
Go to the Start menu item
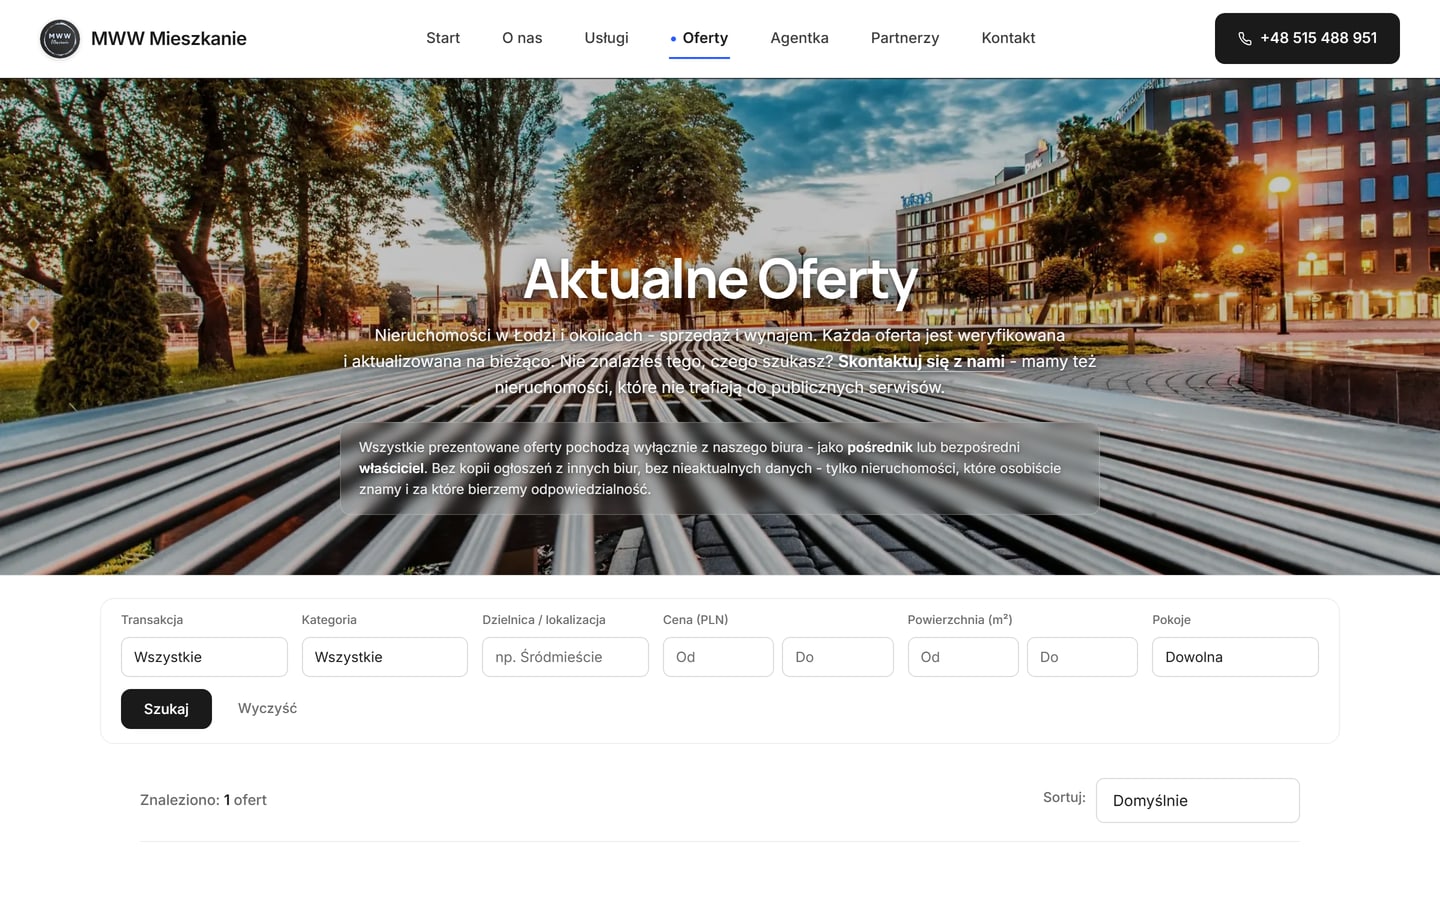pos(443,38)
